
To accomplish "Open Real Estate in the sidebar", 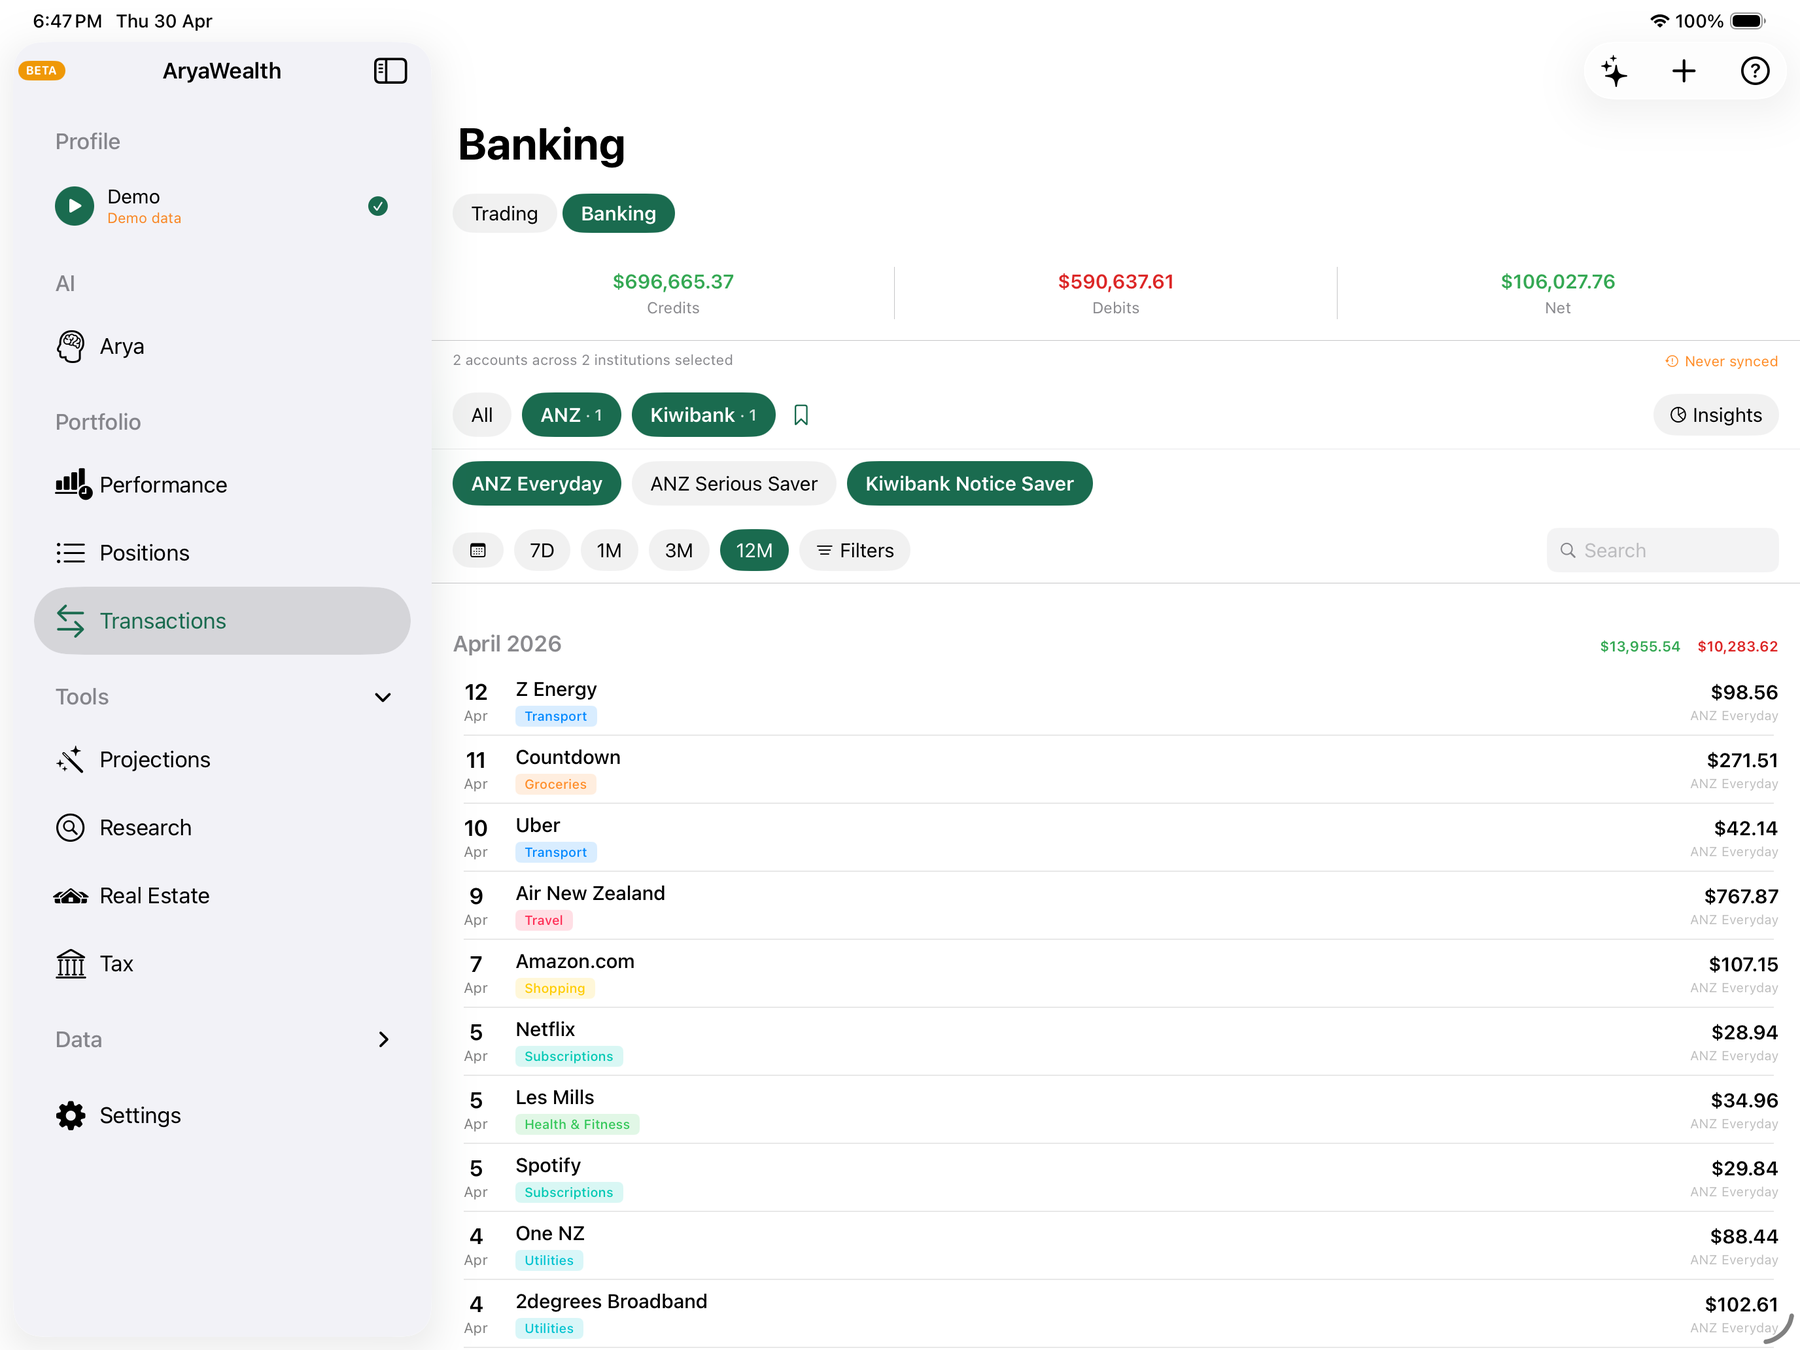I will pos(222,896).
